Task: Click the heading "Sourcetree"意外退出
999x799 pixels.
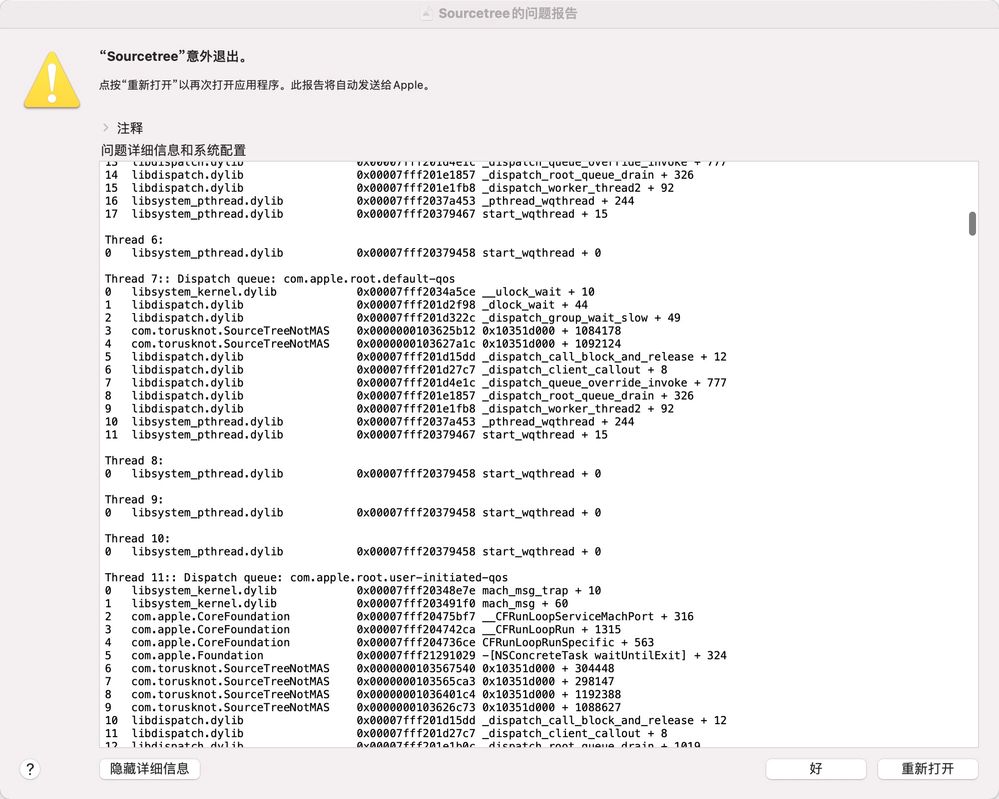Action: tap(173, 56)
